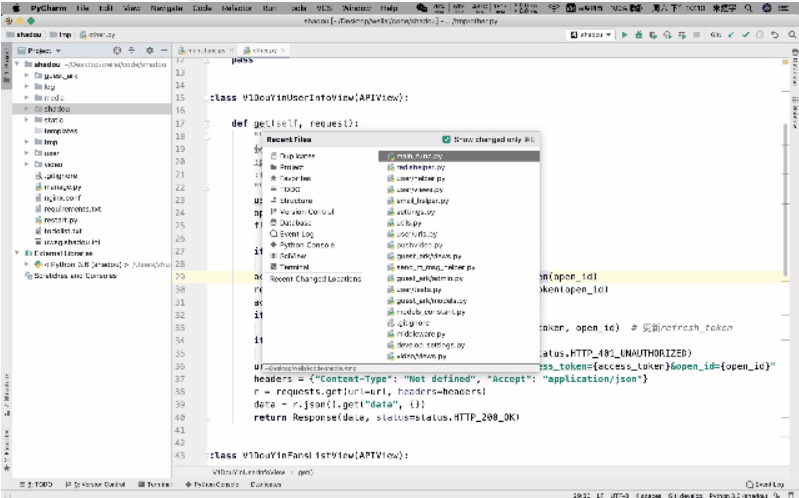
Task: Open WeChat icon in macOS menu bar
Action: [x=421, y=8]
